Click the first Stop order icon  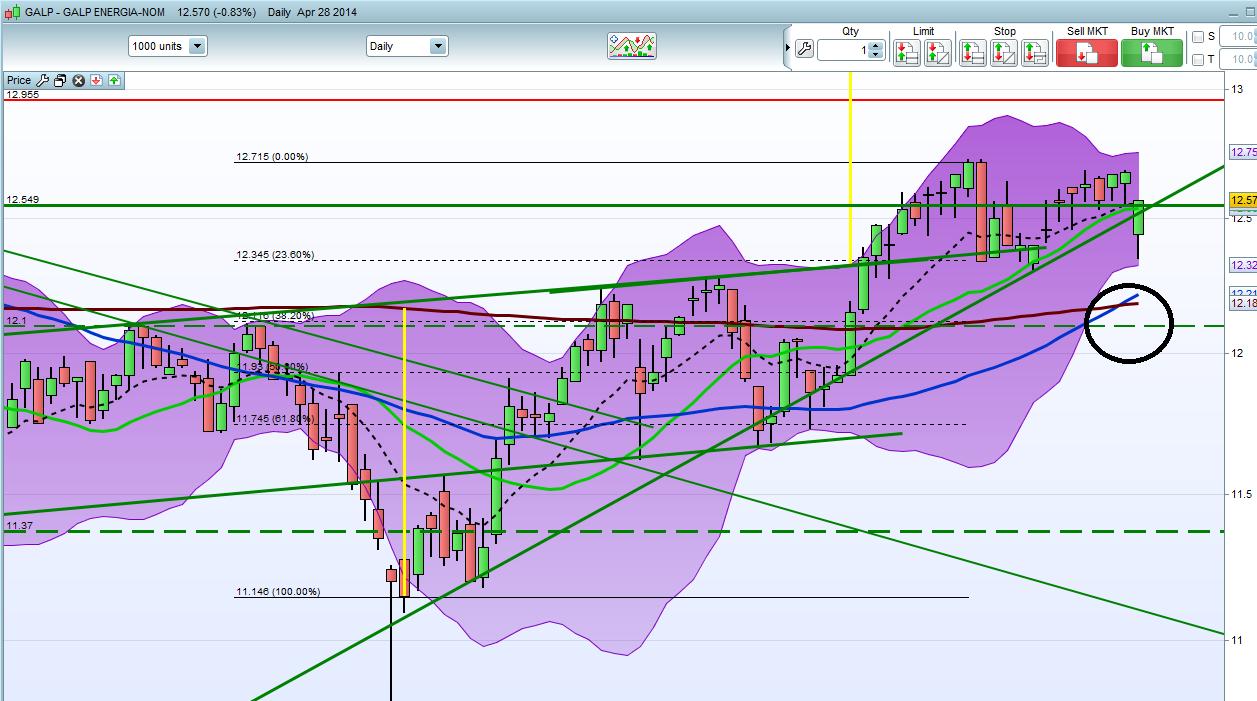[972, 53]
